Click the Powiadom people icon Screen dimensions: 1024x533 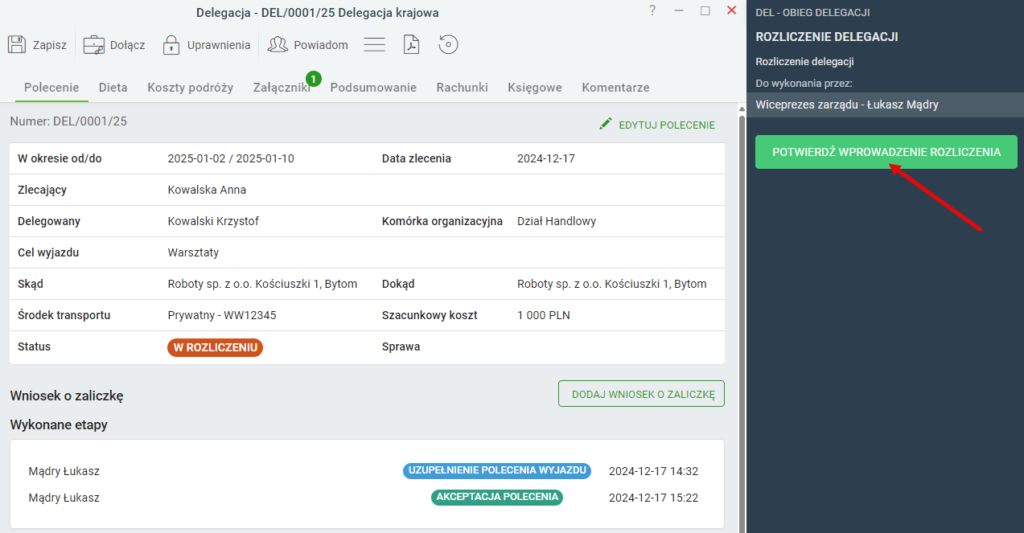(x=278, y=44)
